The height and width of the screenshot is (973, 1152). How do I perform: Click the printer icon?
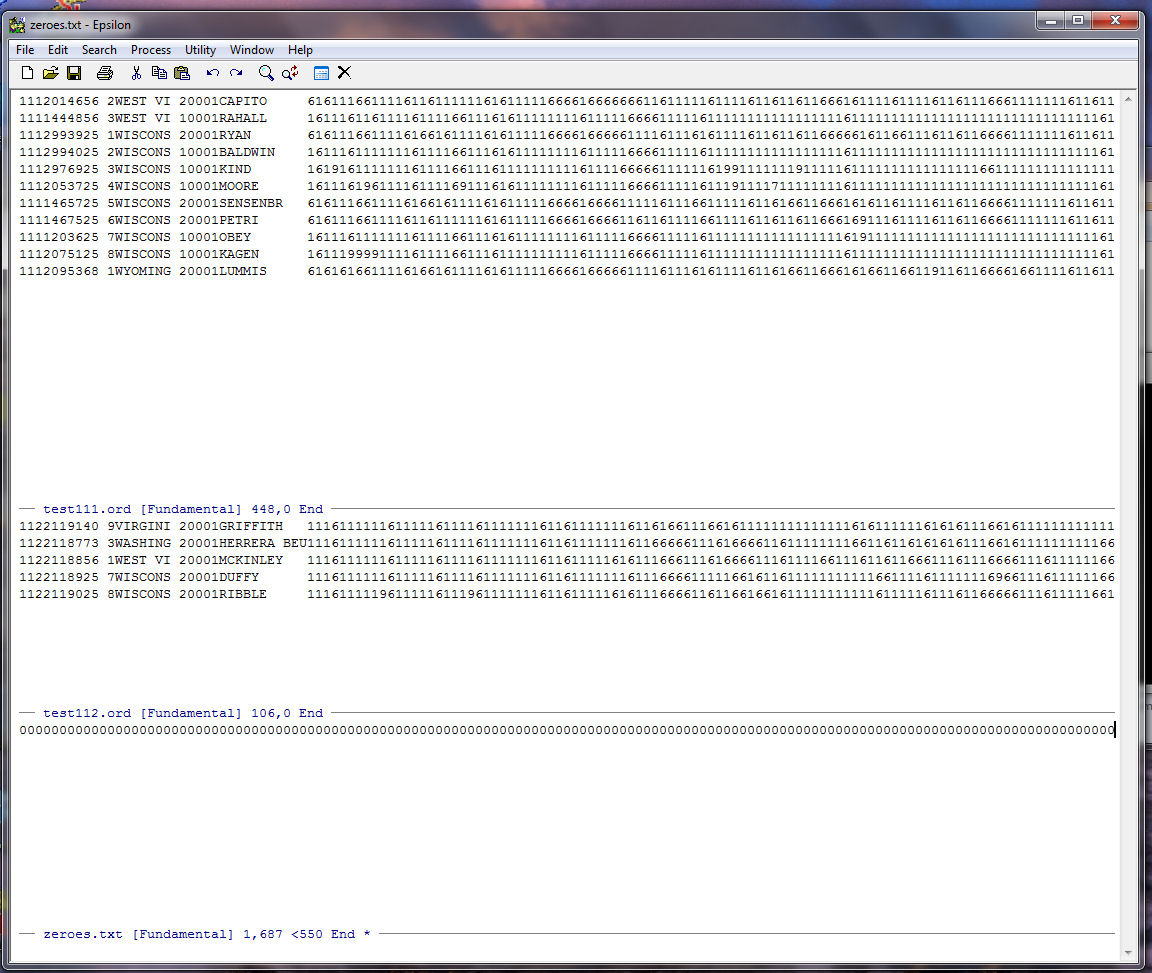click(x=105, y=73)
